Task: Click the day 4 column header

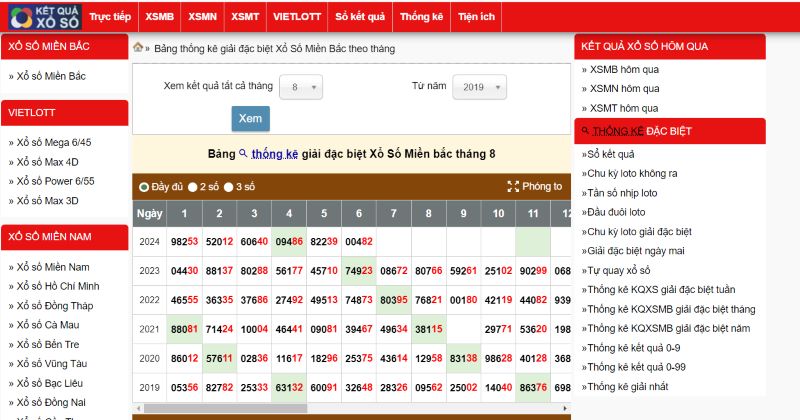Action: (x=288, y=214)
